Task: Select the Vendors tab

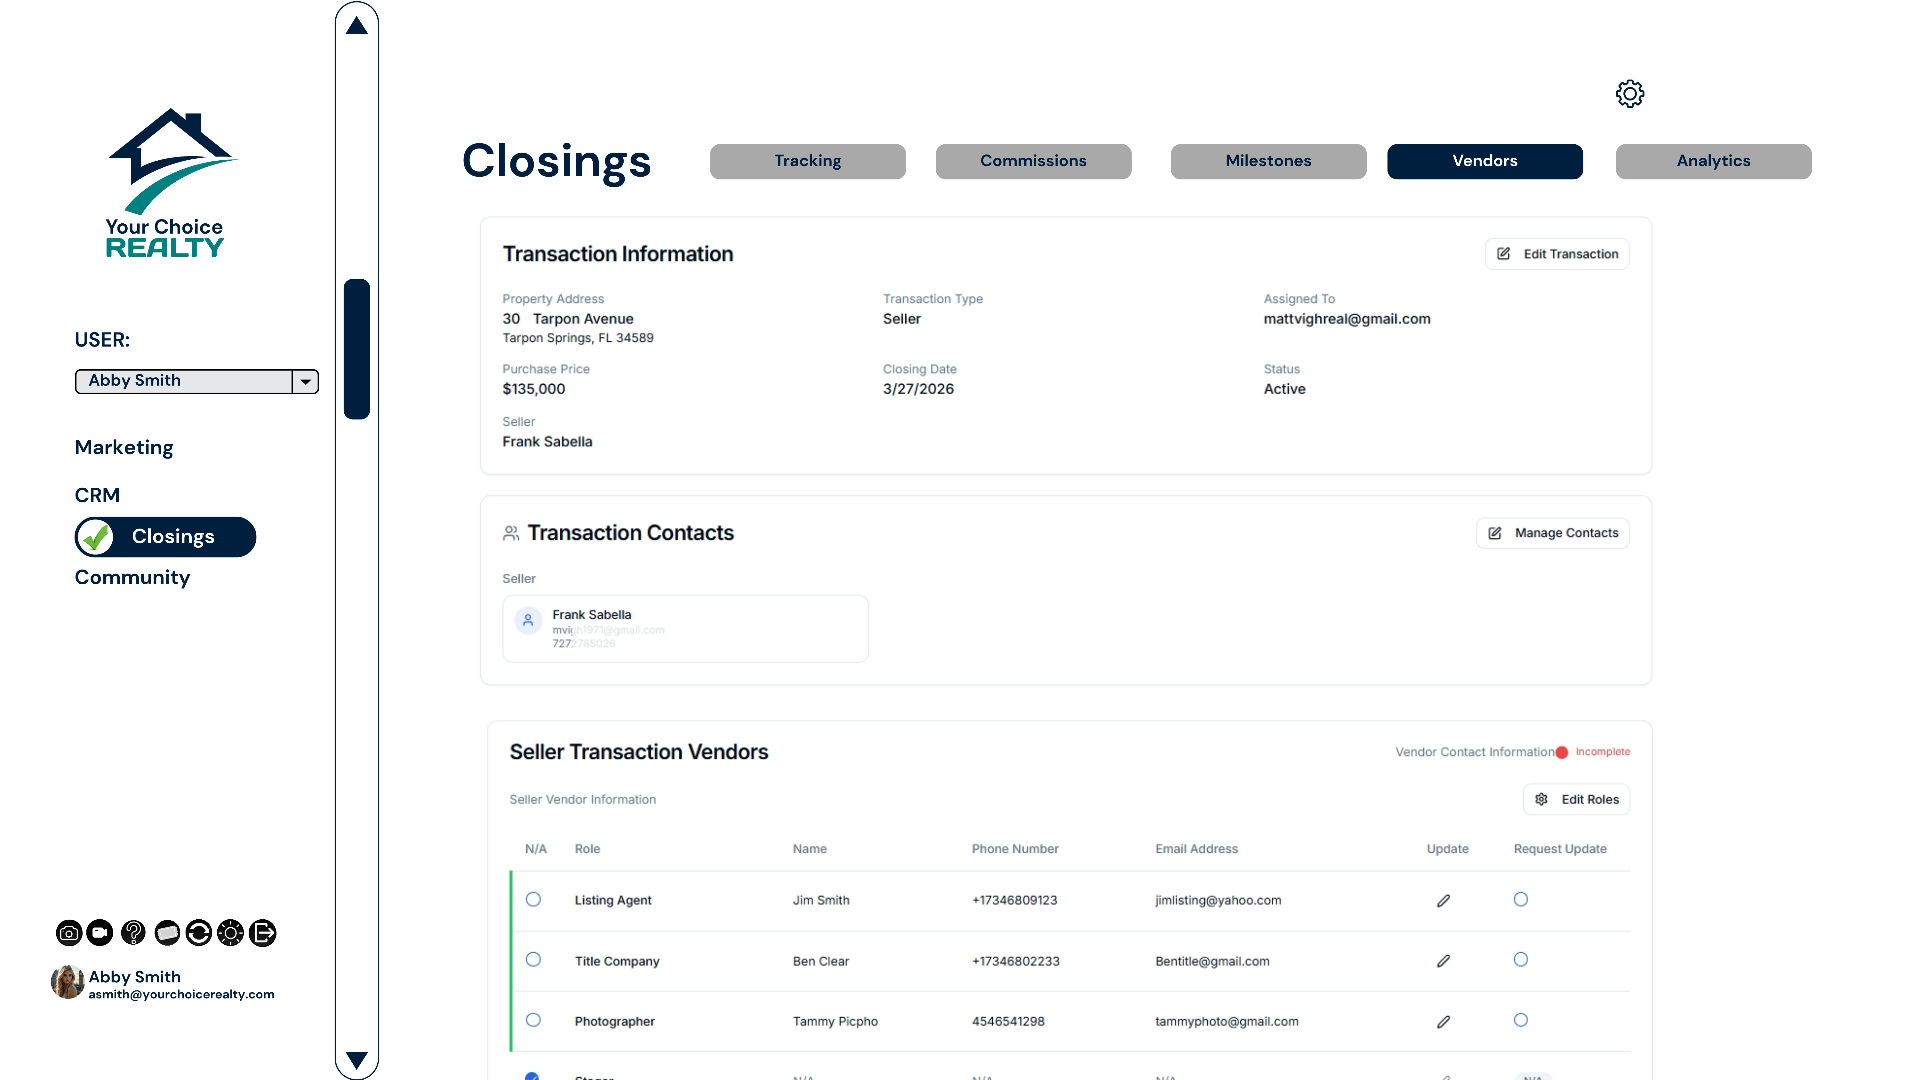Action: click(x=1485, y=161)
